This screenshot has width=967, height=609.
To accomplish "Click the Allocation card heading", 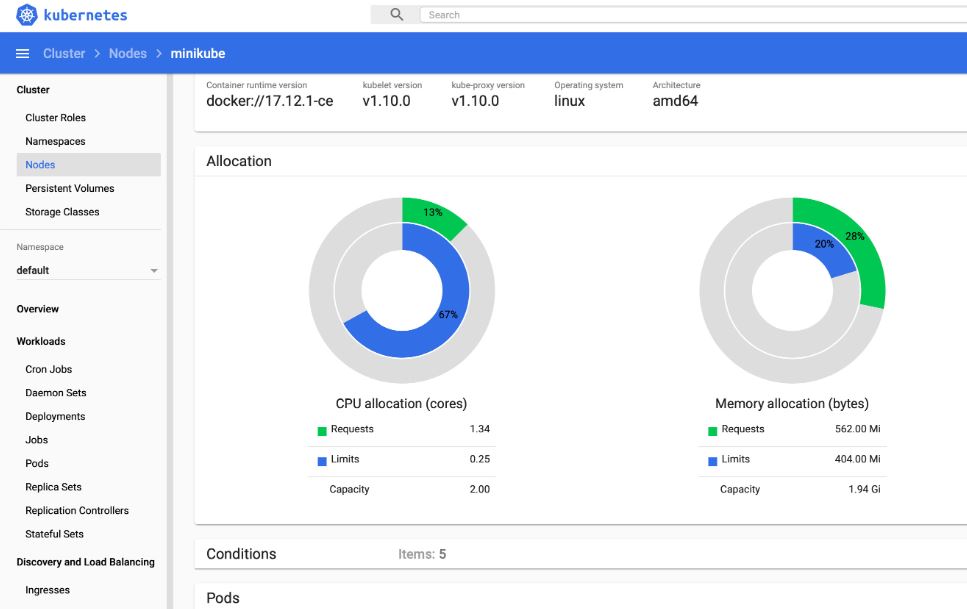I will click(x=239, y=161).
